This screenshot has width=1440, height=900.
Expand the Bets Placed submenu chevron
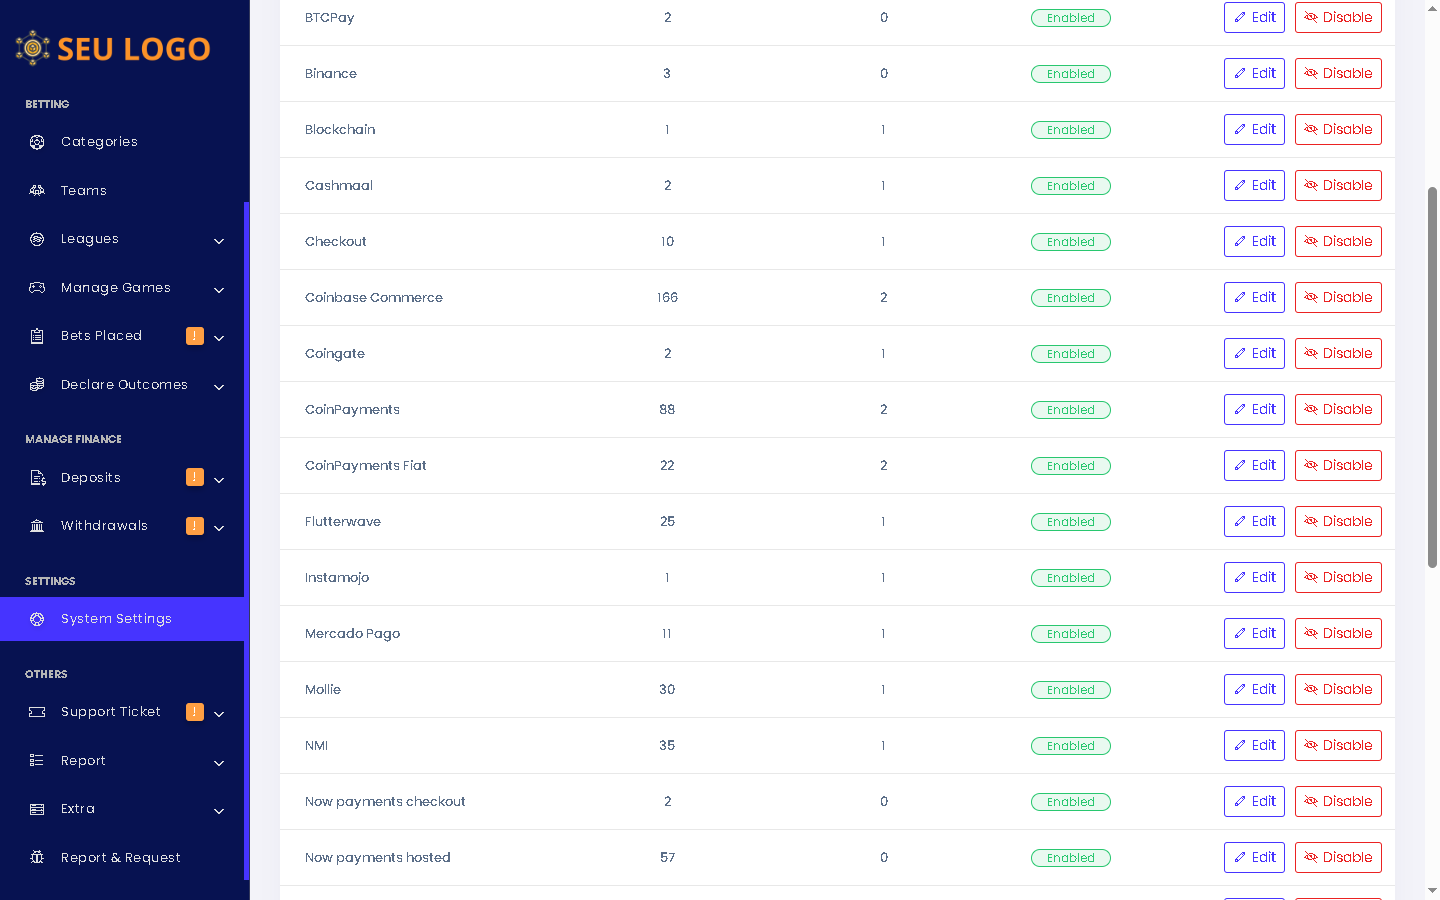click(219, 338)
